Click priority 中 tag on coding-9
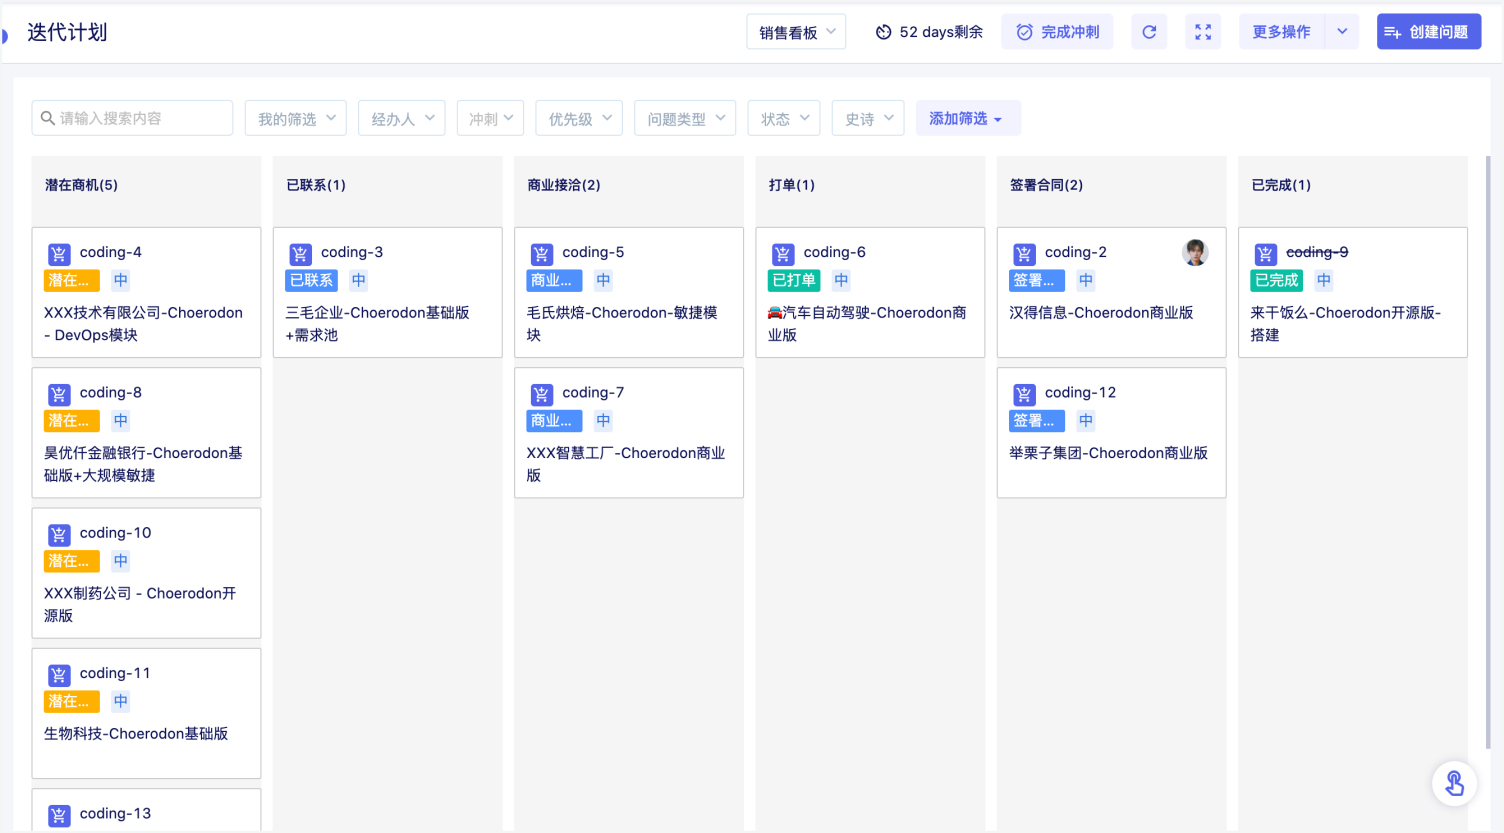This screenshot has height=833, width=1504. coord(1324,281)
